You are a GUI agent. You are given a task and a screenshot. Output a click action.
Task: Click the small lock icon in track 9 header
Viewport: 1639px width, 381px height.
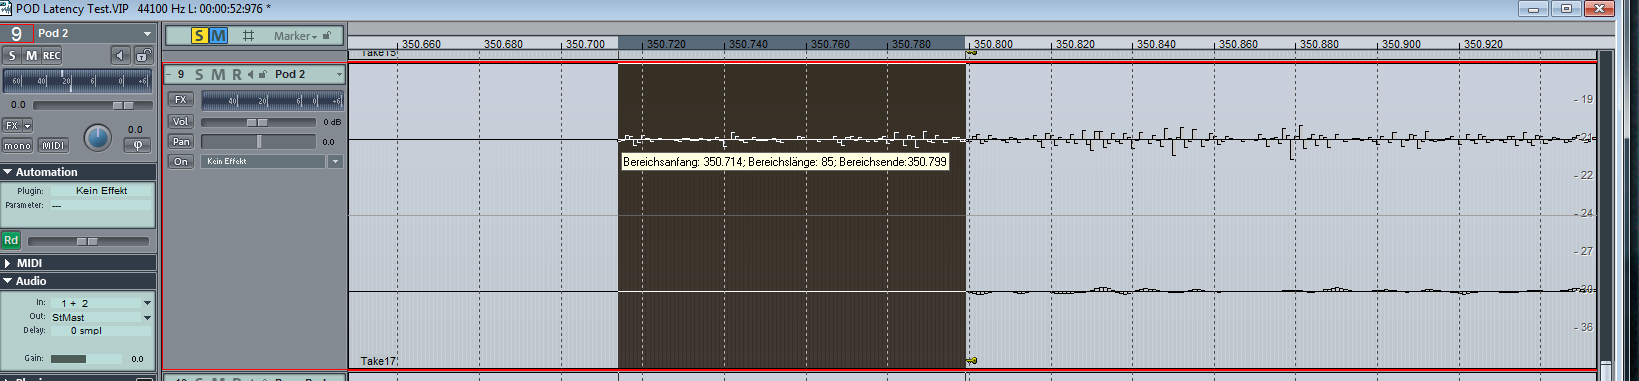[263, 75]
